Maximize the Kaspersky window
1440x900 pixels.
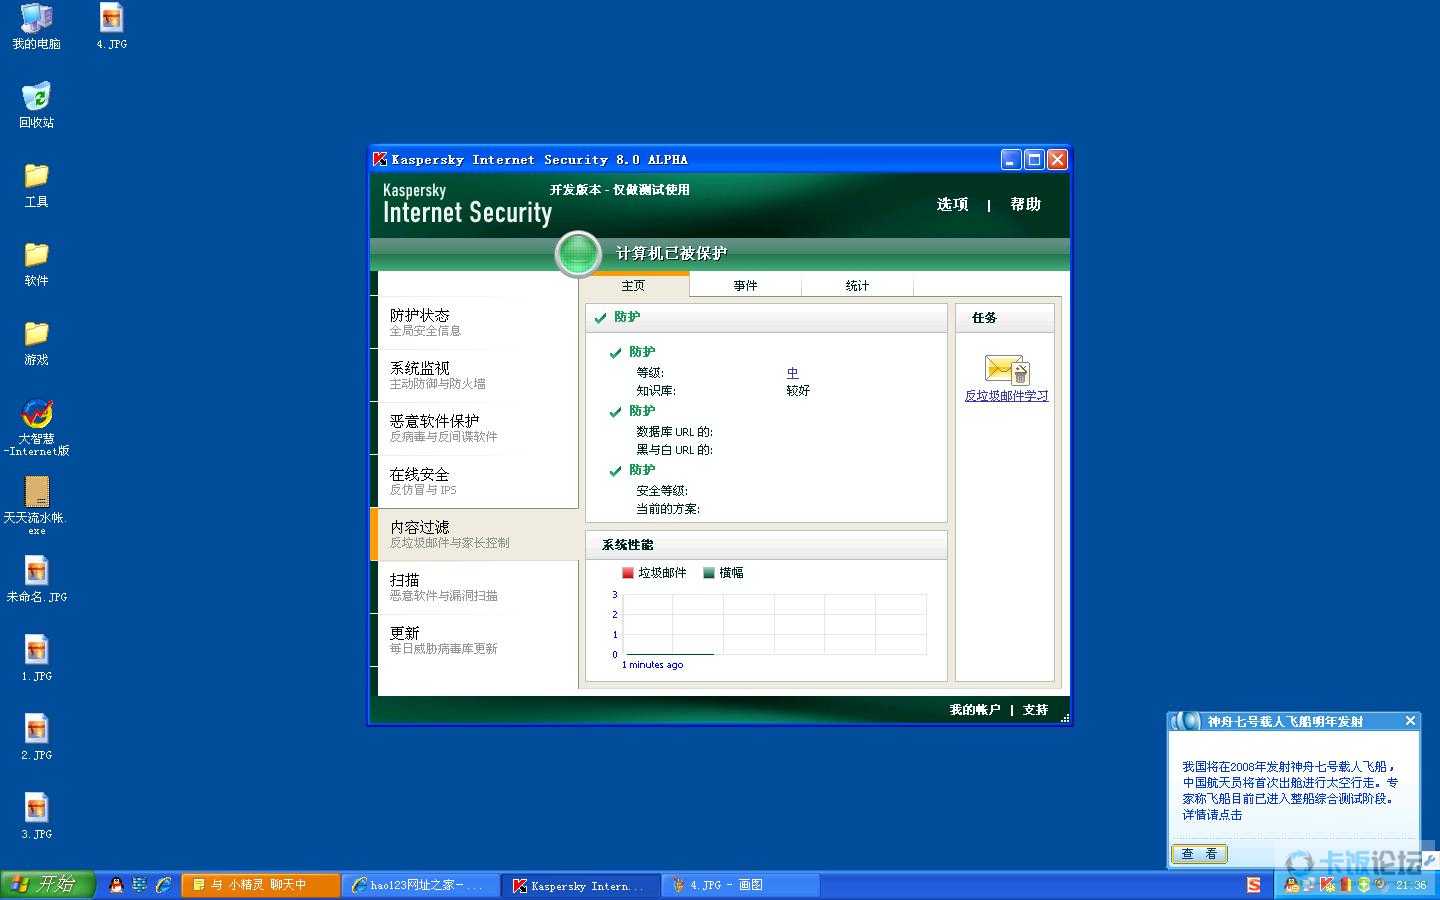tap(1035, 159)
